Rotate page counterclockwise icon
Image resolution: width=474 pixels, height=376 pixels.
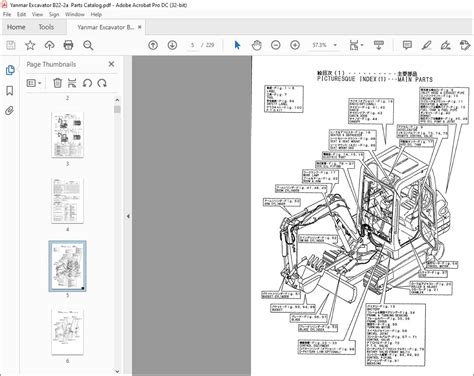87,83
